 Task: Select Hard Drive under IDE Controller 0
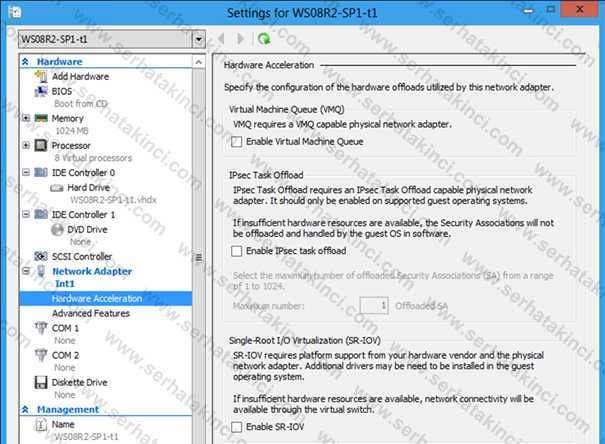(89, 187)
